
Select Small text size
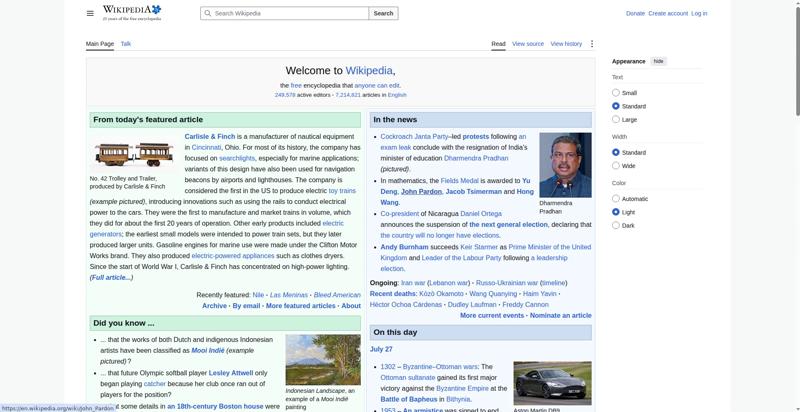point(616,93)
